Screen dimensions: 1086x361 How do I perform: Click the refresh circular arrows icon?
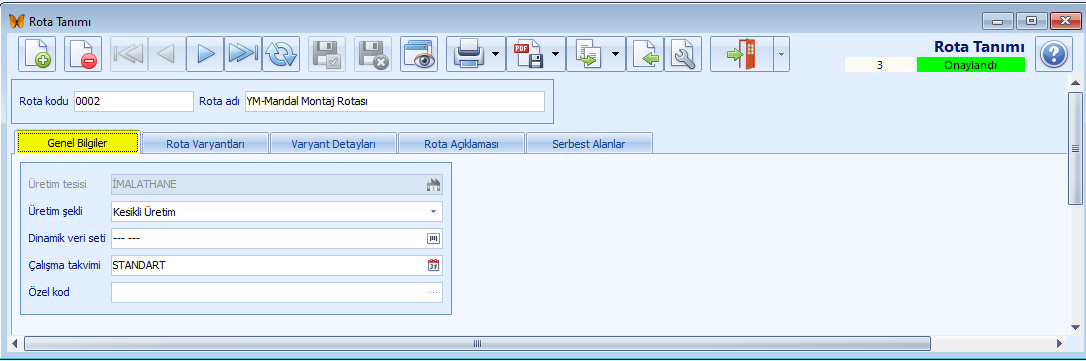point(281,54)
